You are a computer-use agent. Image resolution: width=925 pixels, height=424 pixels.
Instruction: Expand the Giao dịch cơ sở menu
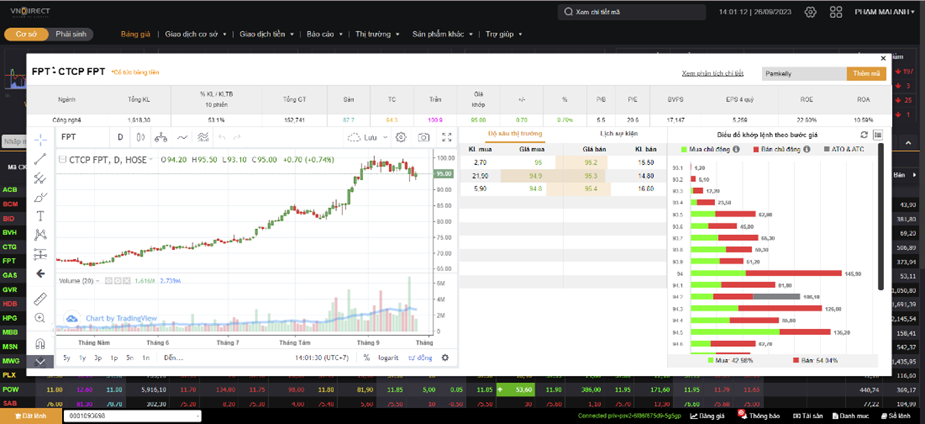click(196, 34)
